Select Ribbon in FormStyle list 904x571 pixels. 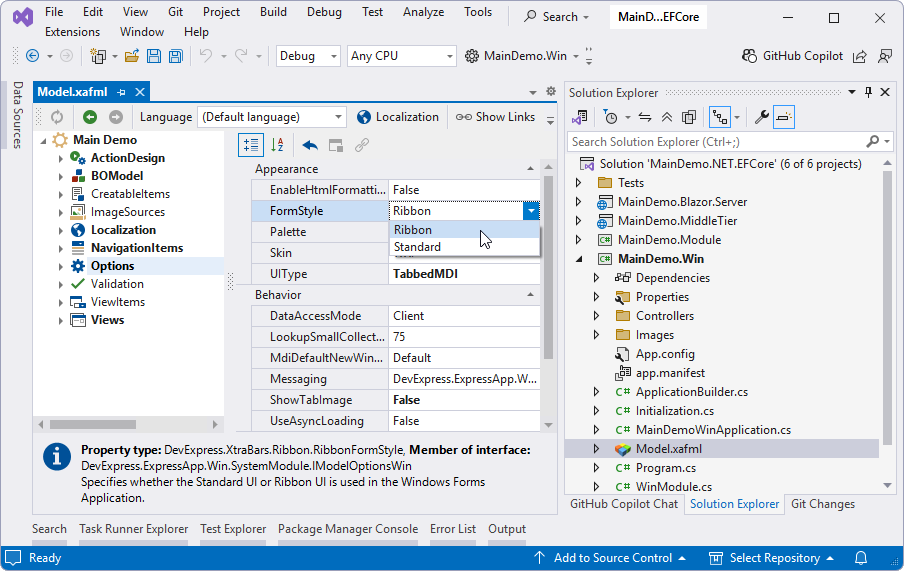click(465, 230)
